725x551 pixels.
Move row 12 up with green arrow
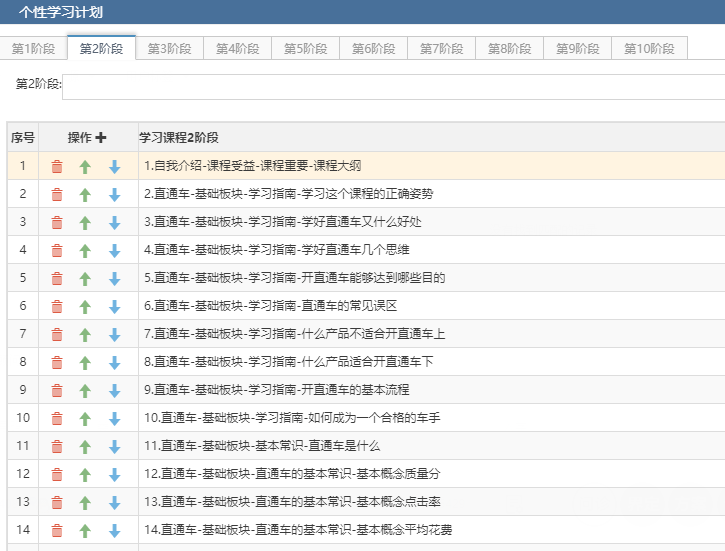[85, 475]
